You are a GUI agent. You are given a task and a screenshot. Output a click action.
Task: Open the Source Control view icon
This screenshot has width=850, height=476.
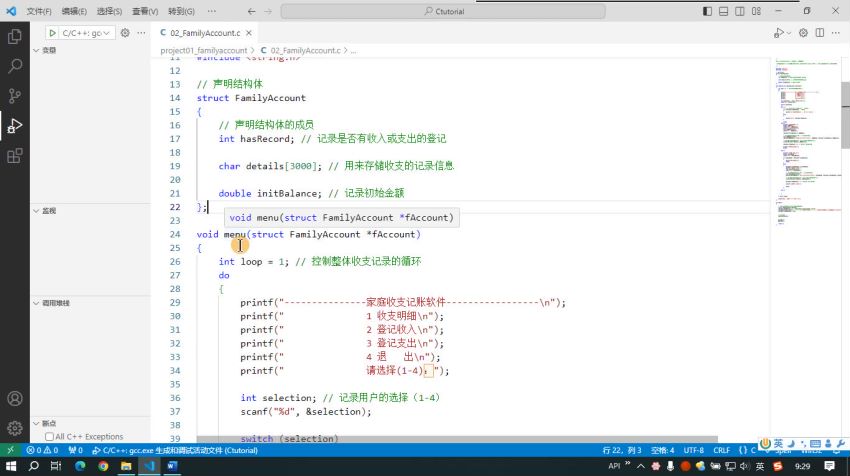(15, 96)
